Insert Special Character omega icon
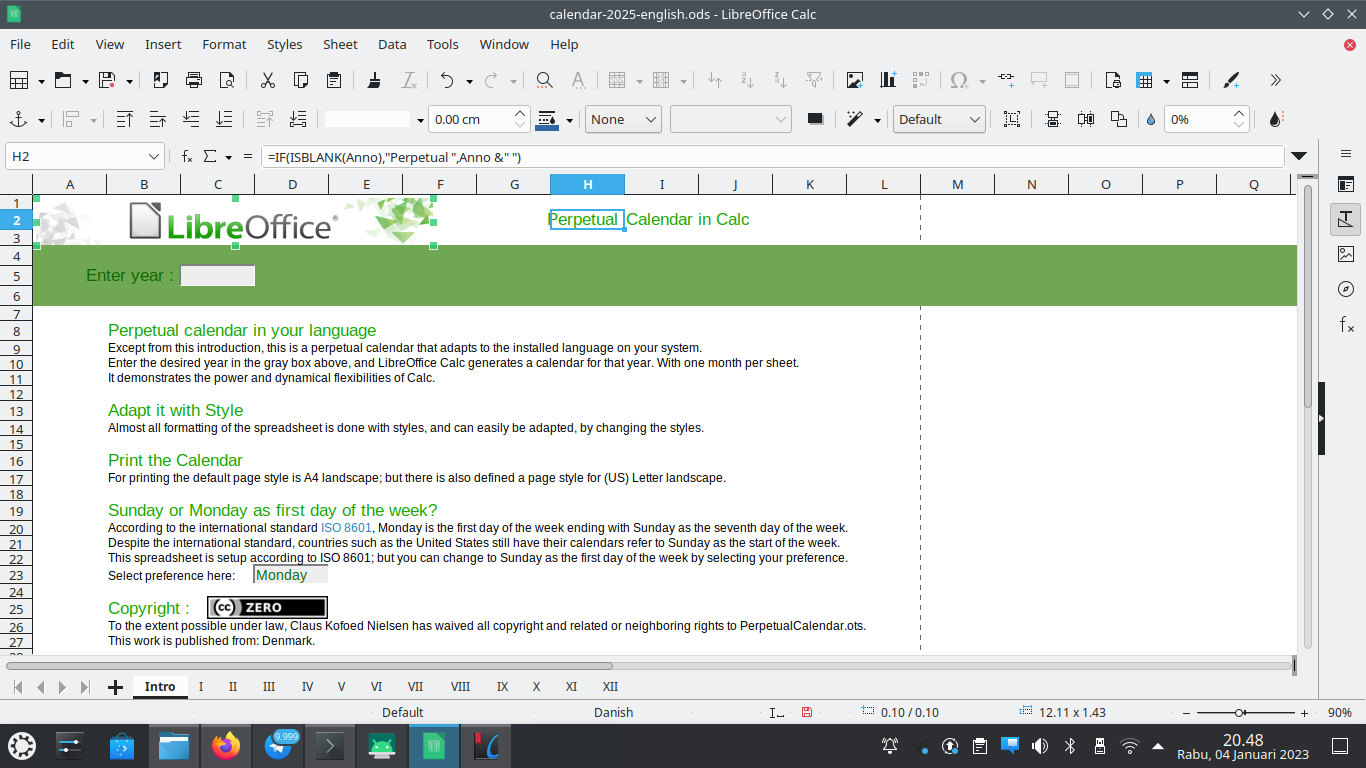Screen dimensions: 1366x768 (x=959, y=80)
